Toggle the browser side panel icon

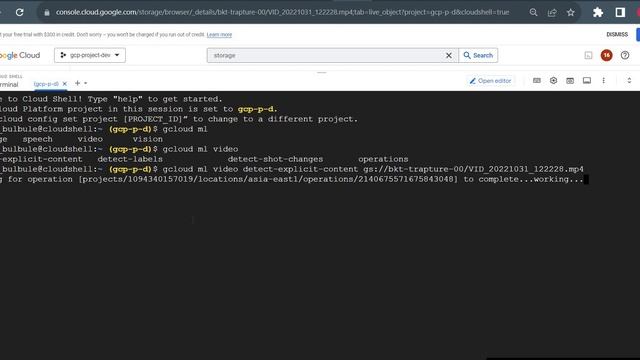click(620, 13)
